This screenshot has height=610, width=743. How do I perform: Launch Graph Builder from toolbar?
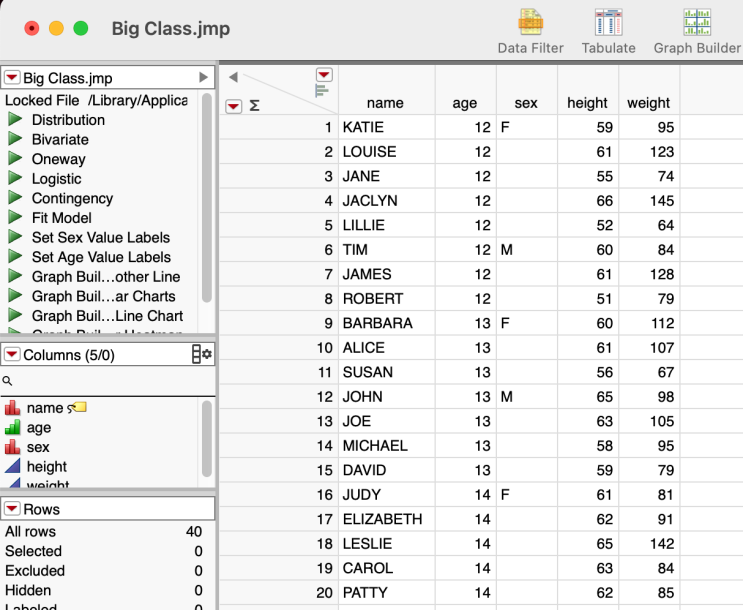point(697,31)
